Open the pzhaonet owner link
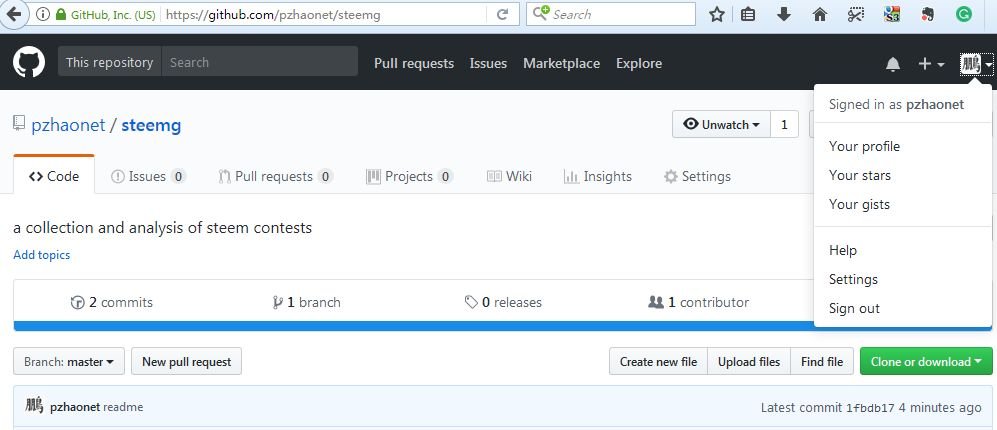997x430 pixels. pyautogui.click(x=68, y=125)
